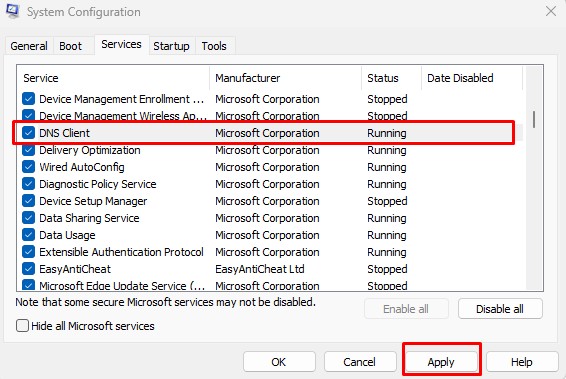Uncheck Device Management Wireless Ap... service
566x379 pixels.
[x=28, y=115]
